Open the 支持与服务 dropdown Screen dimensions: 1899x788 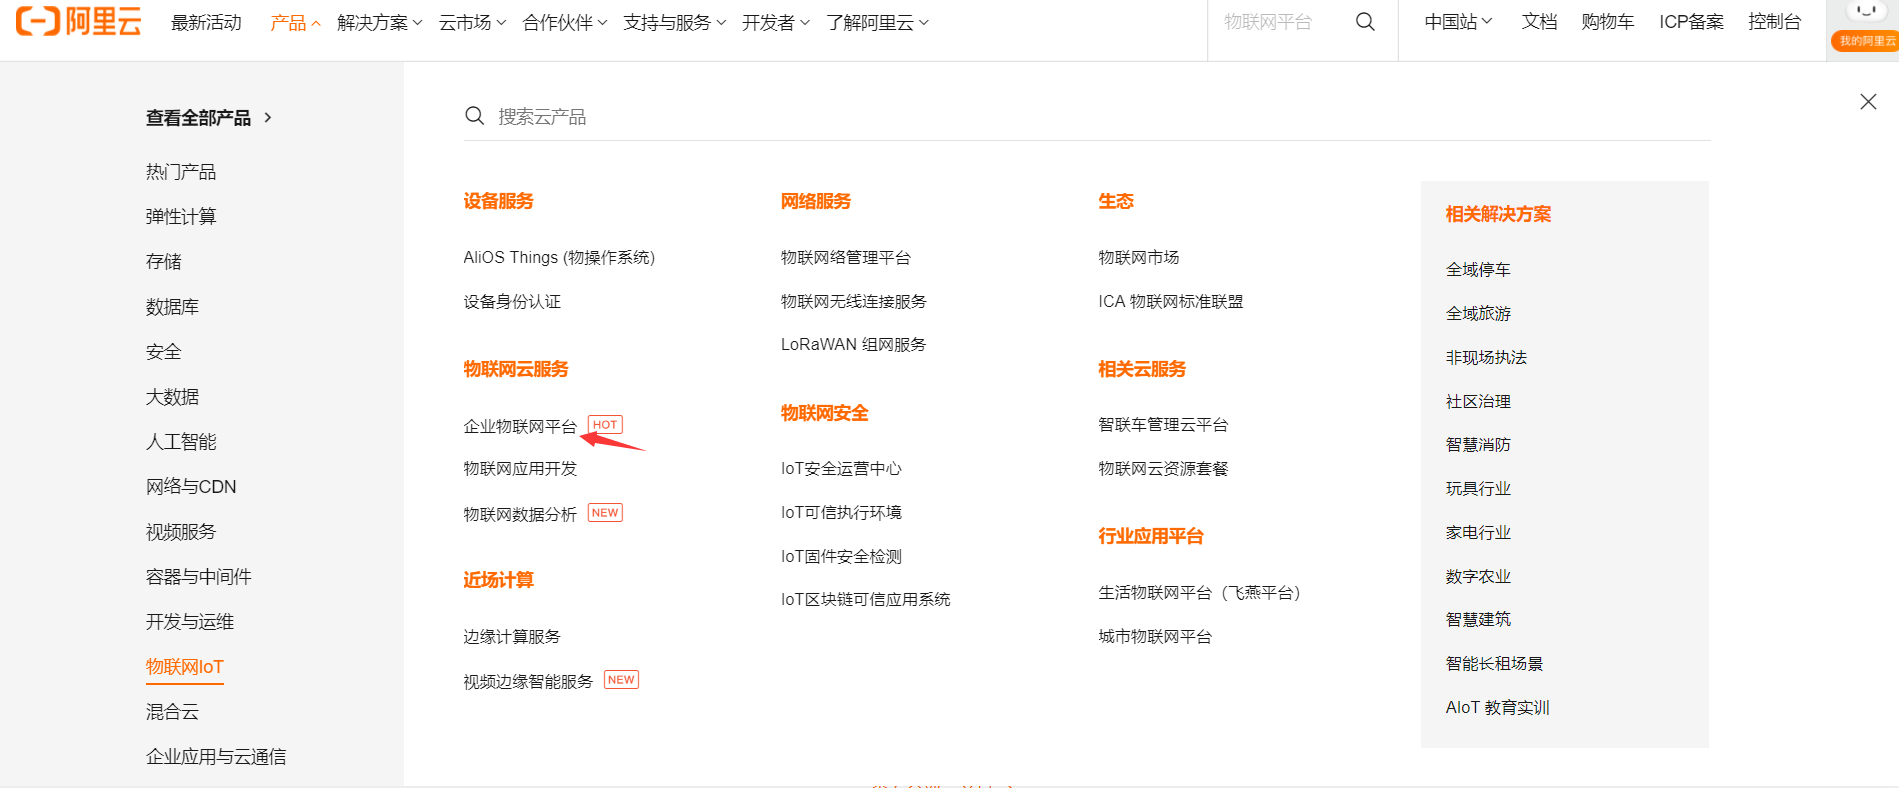point(674,22)
